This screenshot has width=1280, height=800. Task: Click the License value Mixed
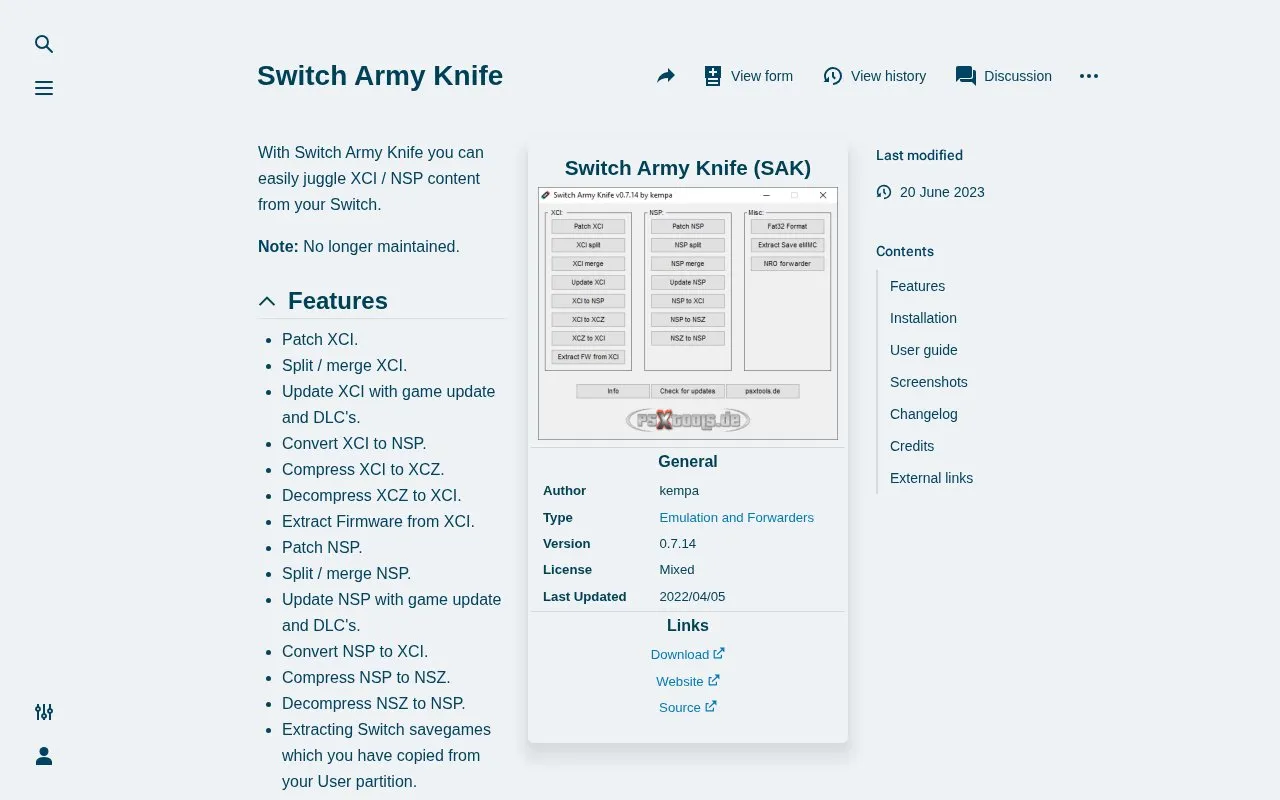click(677, 570)
